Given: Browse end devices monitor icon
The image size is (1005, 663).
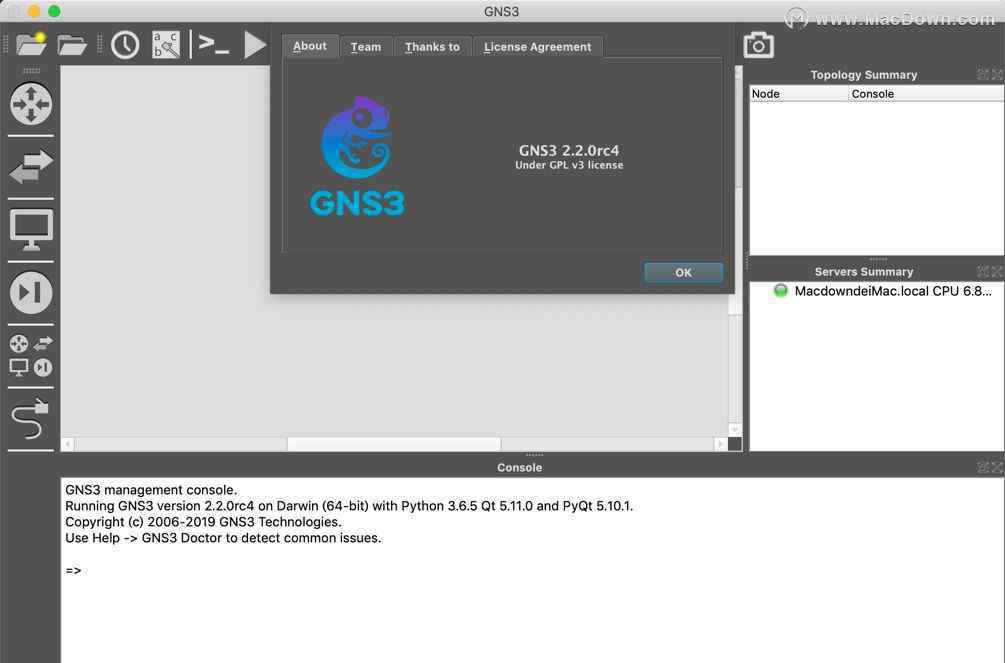Looking at the screenshot, I should pyautogui.click(x=31, y=230).
